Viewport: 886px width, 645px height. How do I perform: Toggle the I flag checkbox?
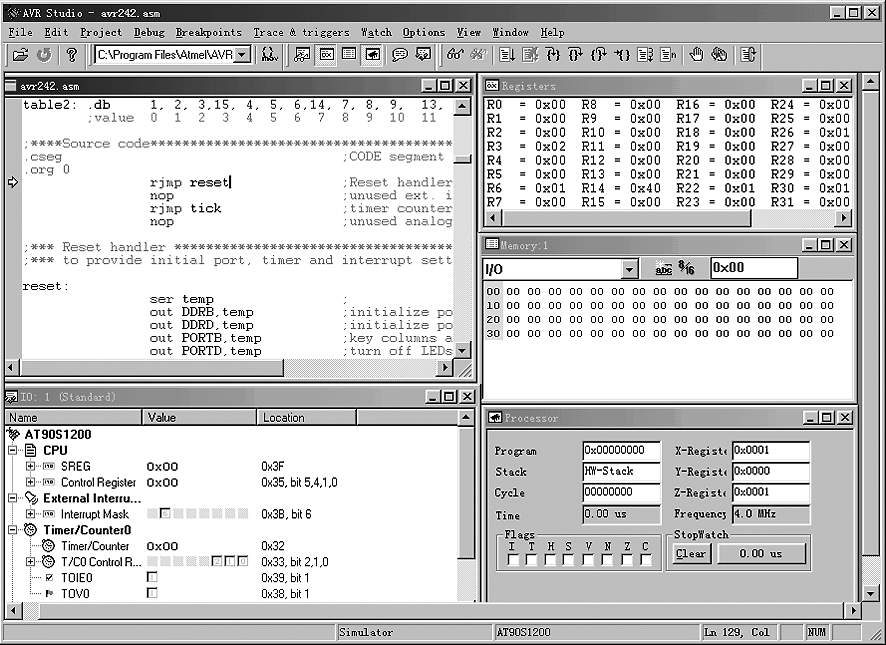tap(513, 560)
